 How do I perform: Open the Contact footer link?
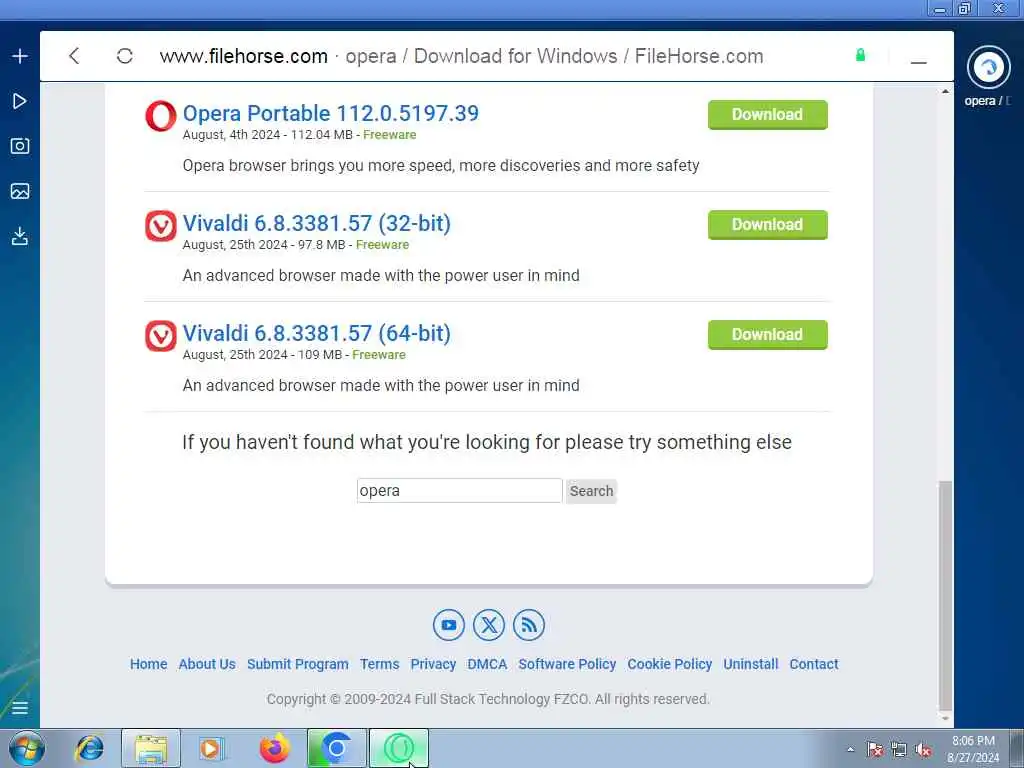(x=814, y=664)
